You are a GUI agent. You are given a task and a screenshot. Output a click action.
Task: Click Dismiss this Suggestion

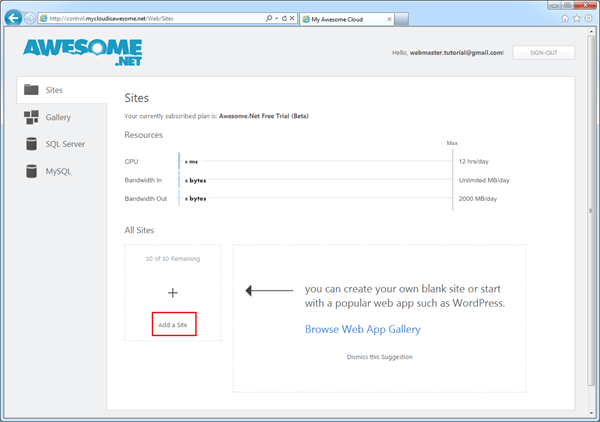[x=380, y=357]
